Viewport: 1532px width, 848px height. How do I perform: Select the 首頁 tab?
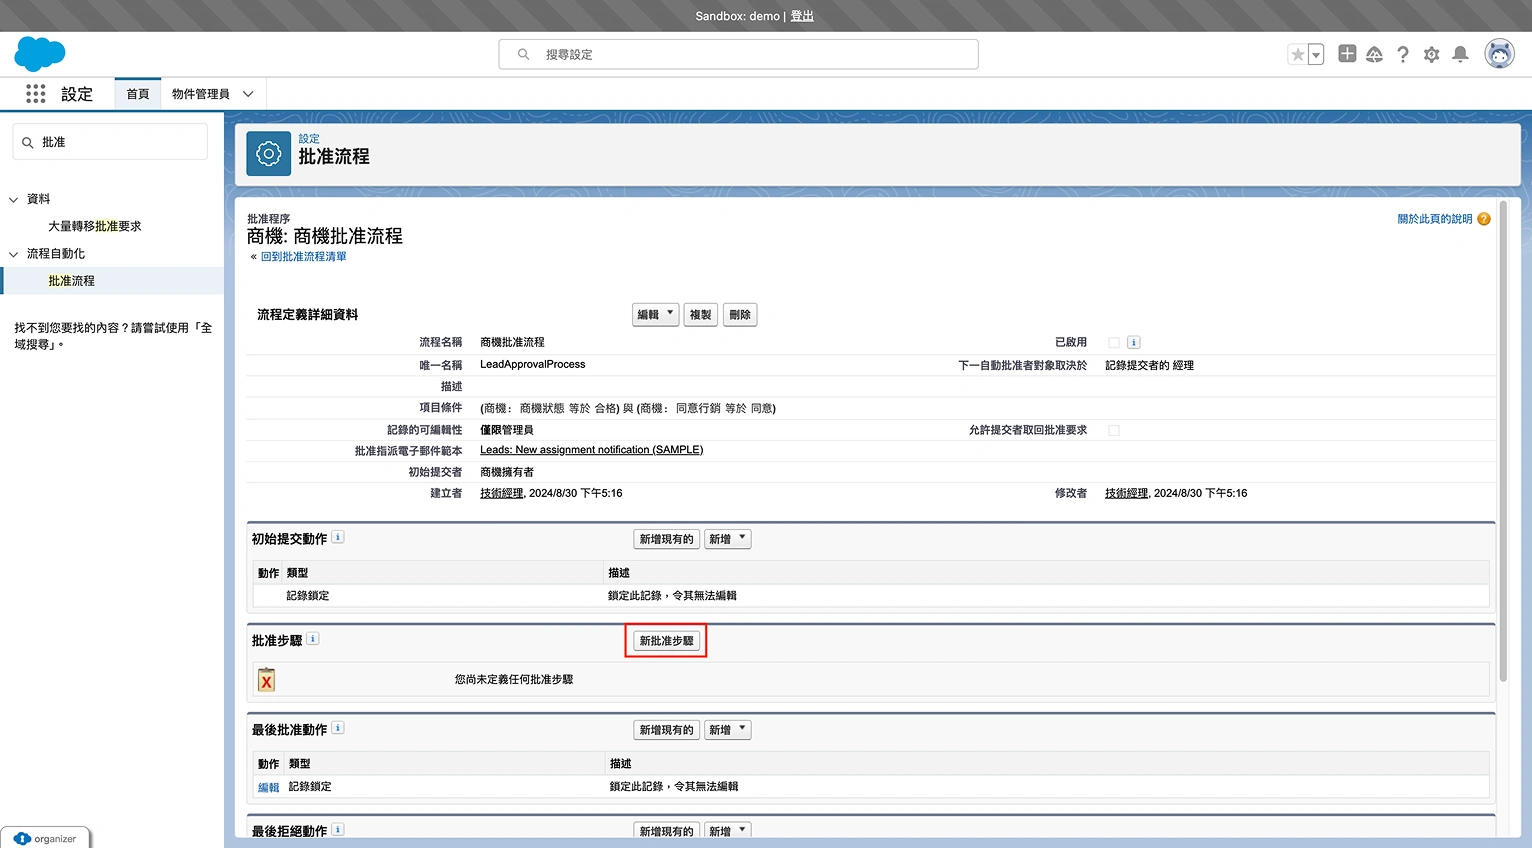pos(138,94)
